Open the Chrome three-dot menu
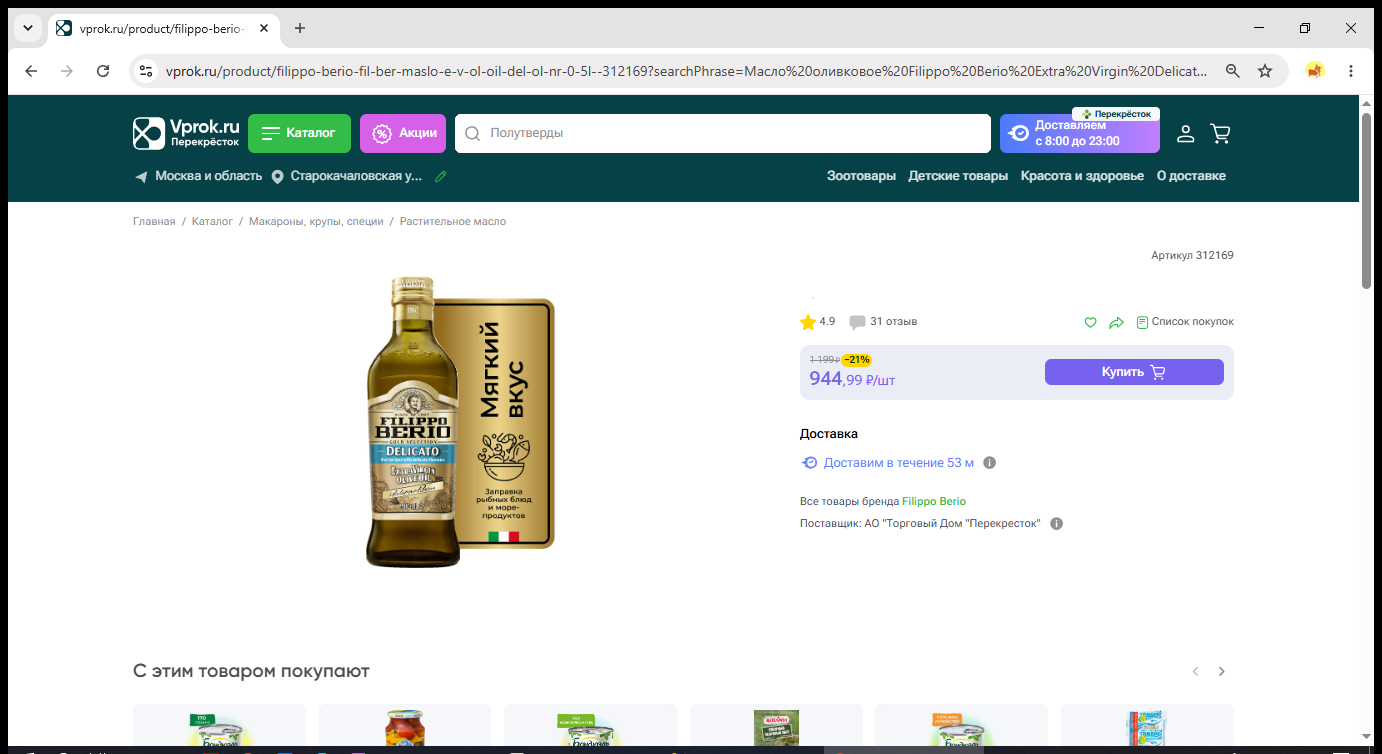This screenshot has width=1382, height=754. coord(1351,71)
